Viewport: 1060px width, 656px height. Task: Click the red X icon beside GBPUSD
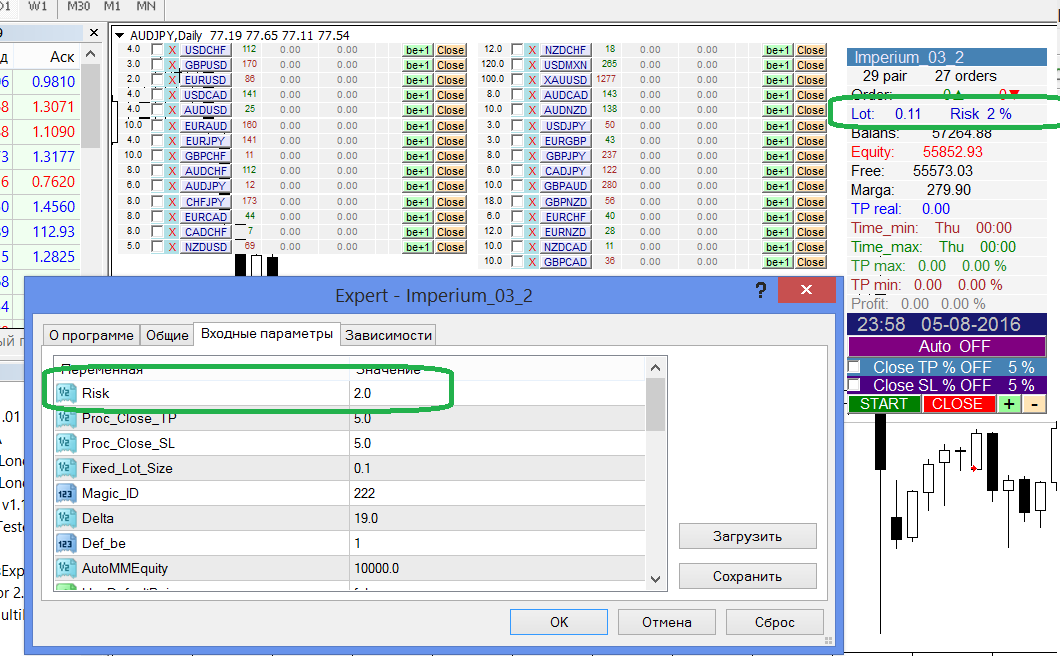pyautogui.click(x=172, y=65)
